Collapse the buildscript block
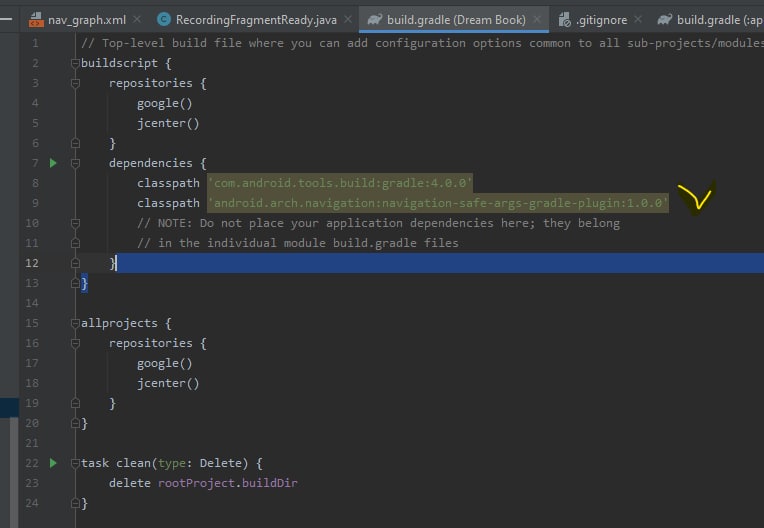The height and width of the screenshot is (528, 764). tap(75, 63)
